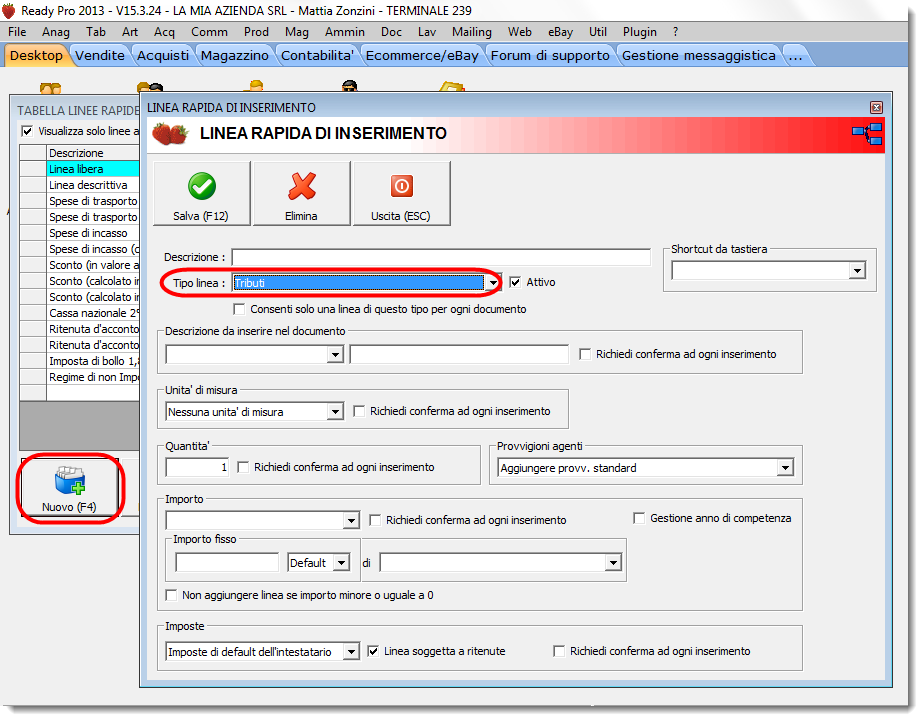Open the Util menu

point(597,32)
